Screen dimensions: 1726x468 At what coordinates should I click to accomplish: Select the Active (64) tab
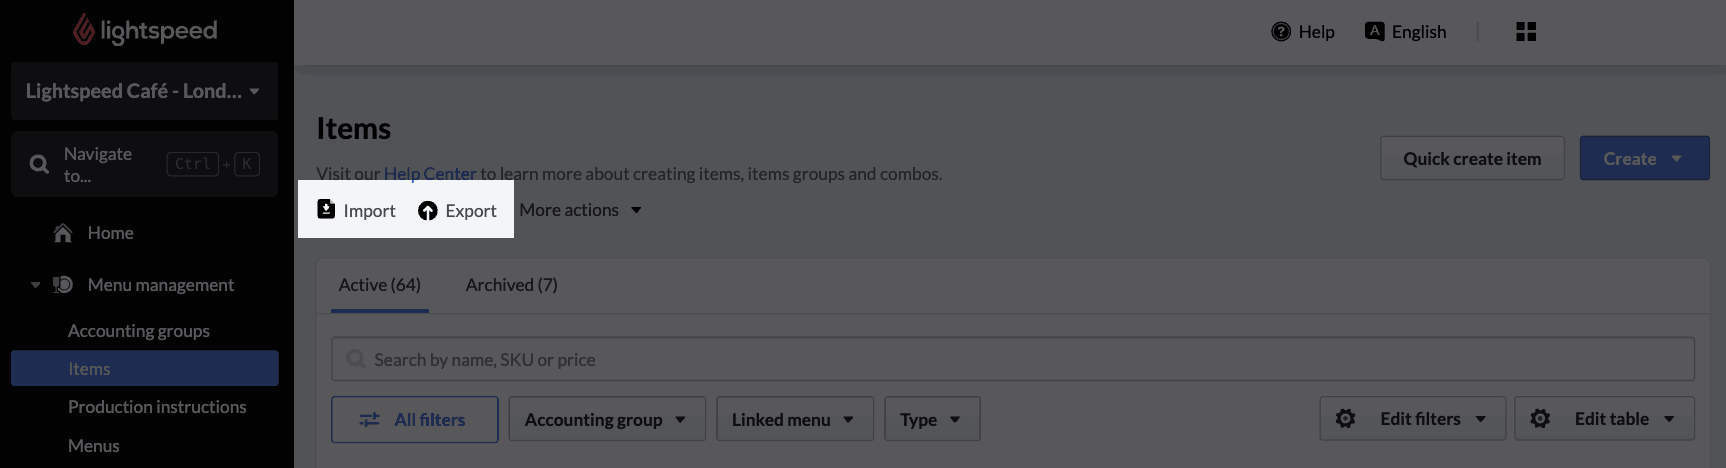coord(380,285)
